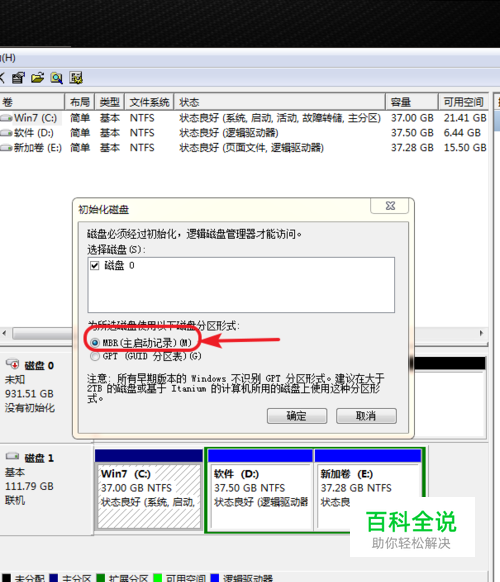
Task: Click the open folder toolbar icon
Action: point(37,78)
